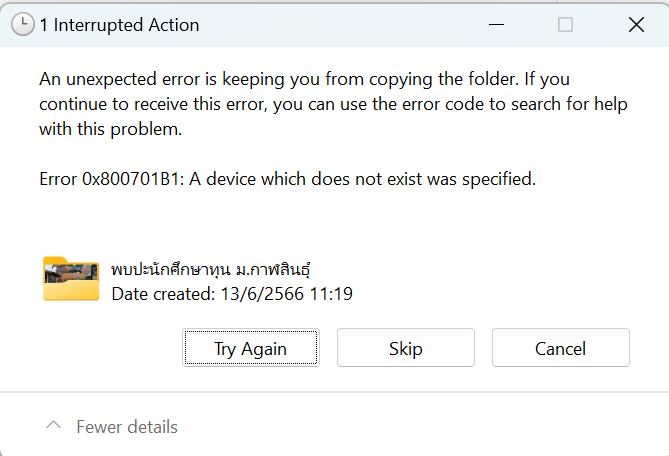Minimize the Interrupted Action dialog

496,25
